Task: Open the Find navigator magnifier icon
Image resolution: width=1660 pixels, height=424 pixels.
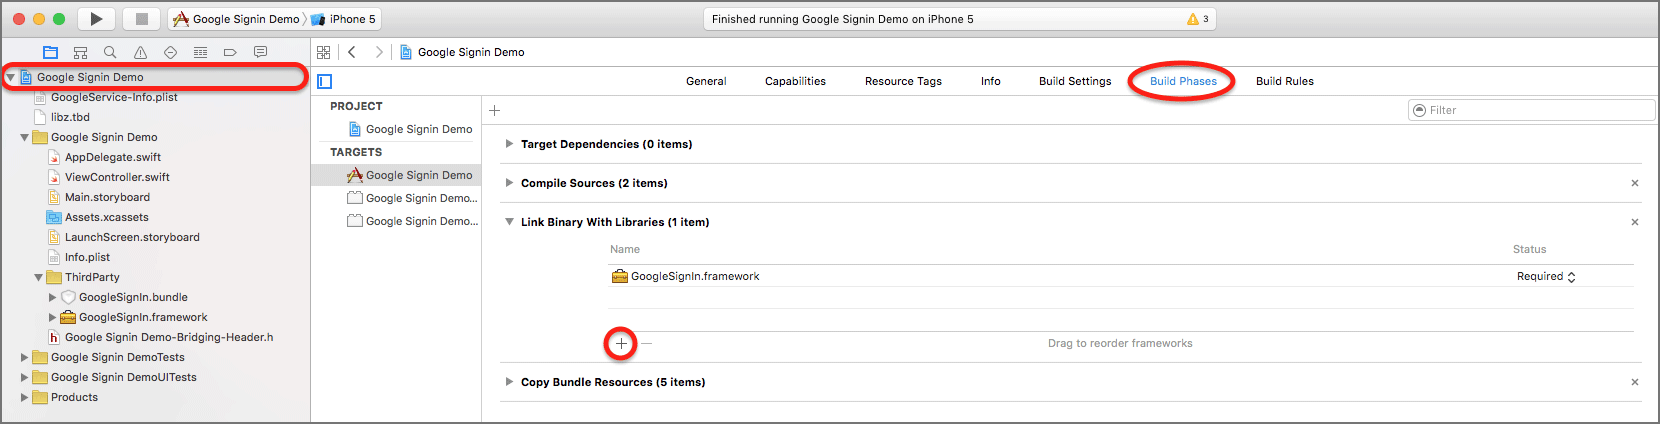Action: 110,52
